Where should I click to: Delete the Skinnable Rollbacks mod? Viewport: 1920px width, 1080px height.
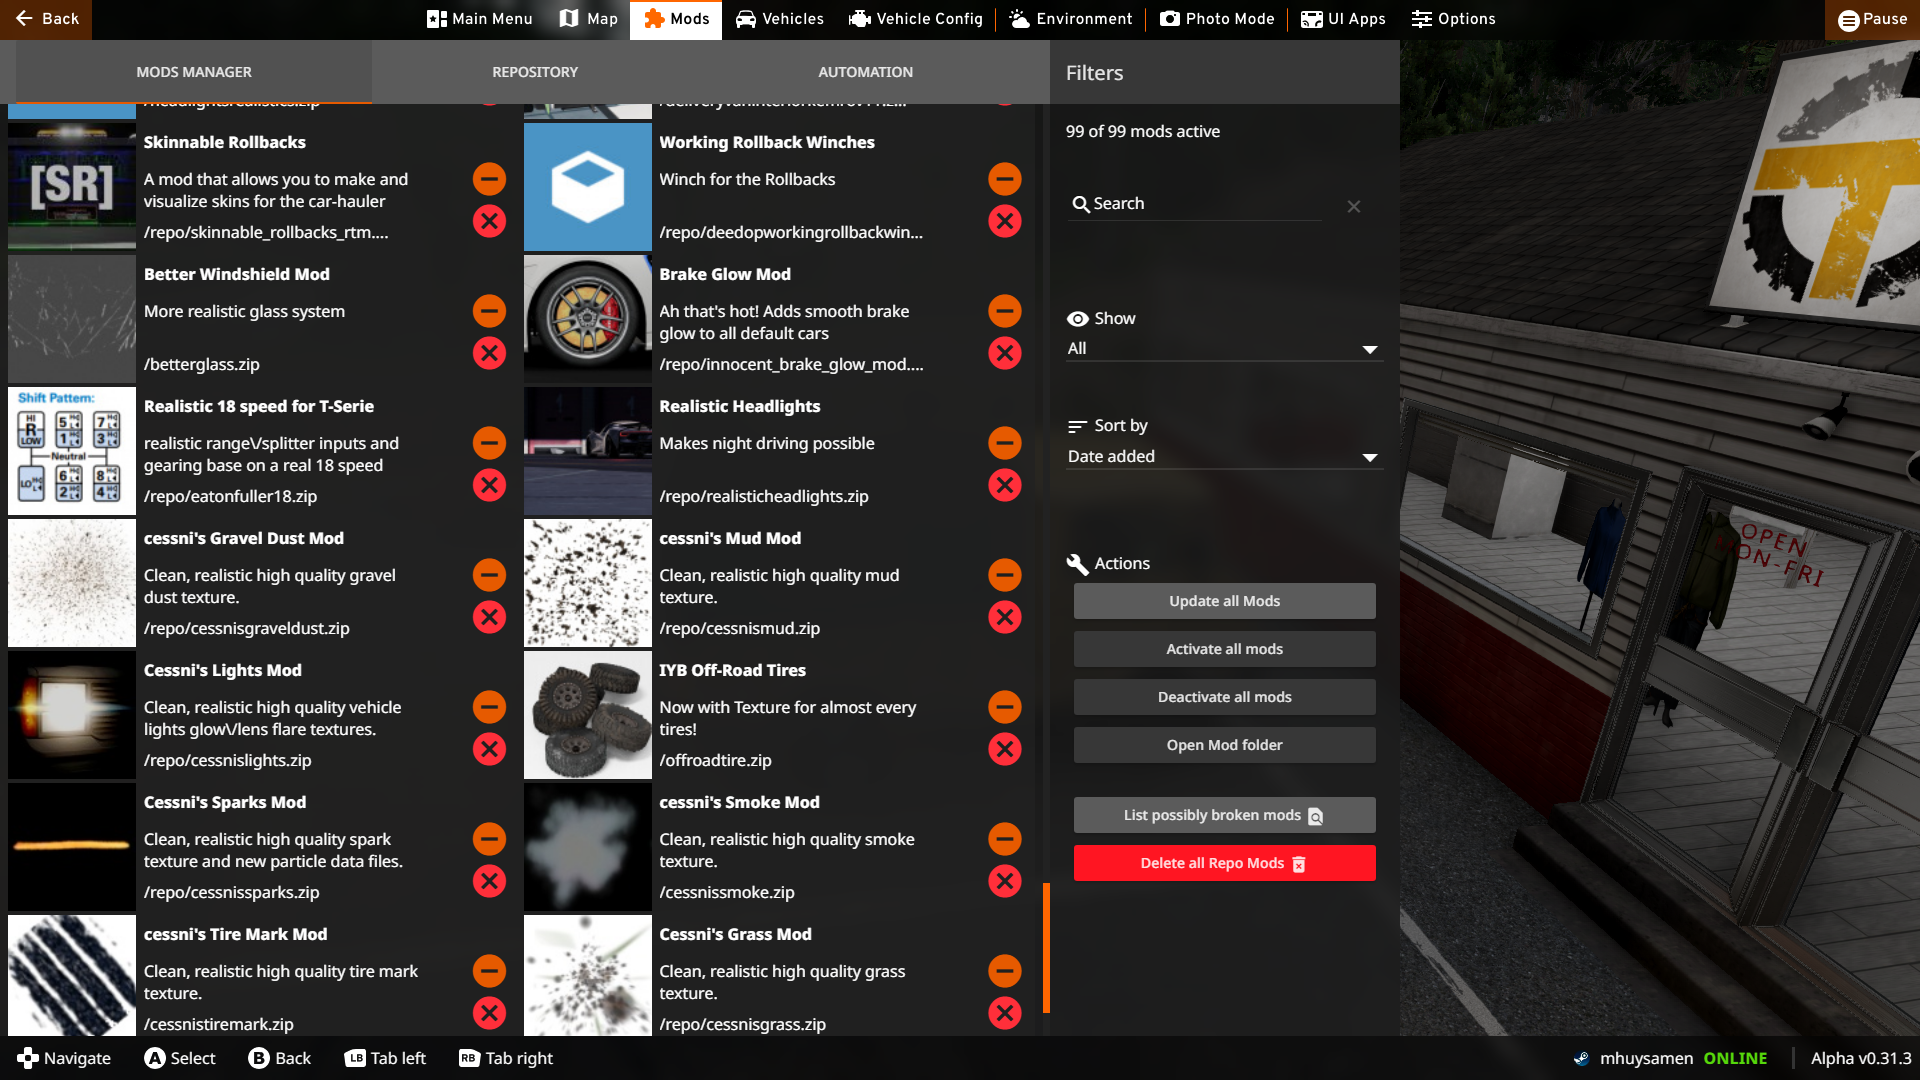489,221
